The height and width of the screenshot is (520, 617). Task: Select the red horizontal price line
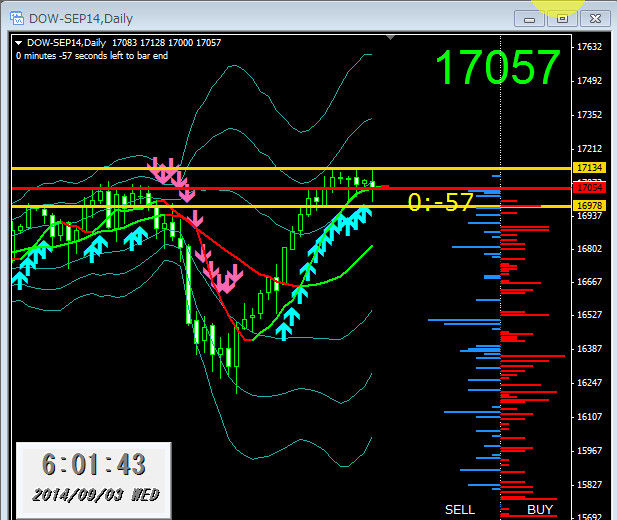[291, 189]
